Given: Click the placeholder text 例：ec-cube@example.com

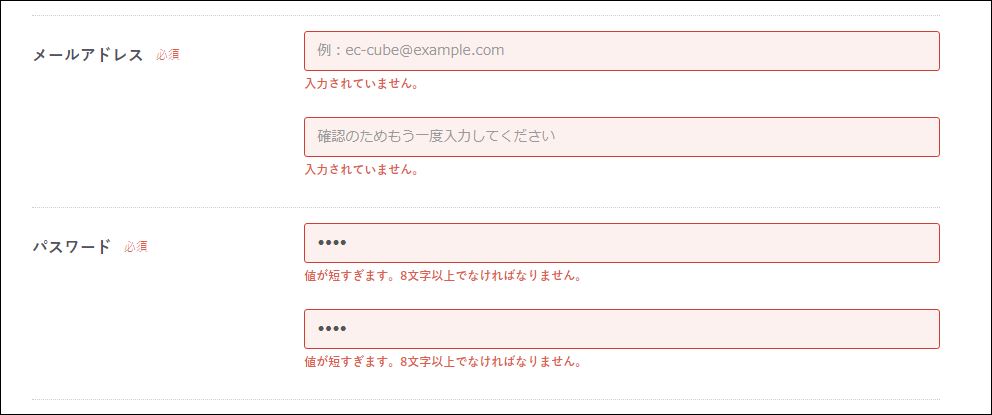Looking at the screenshot, I should click(411, 51).
